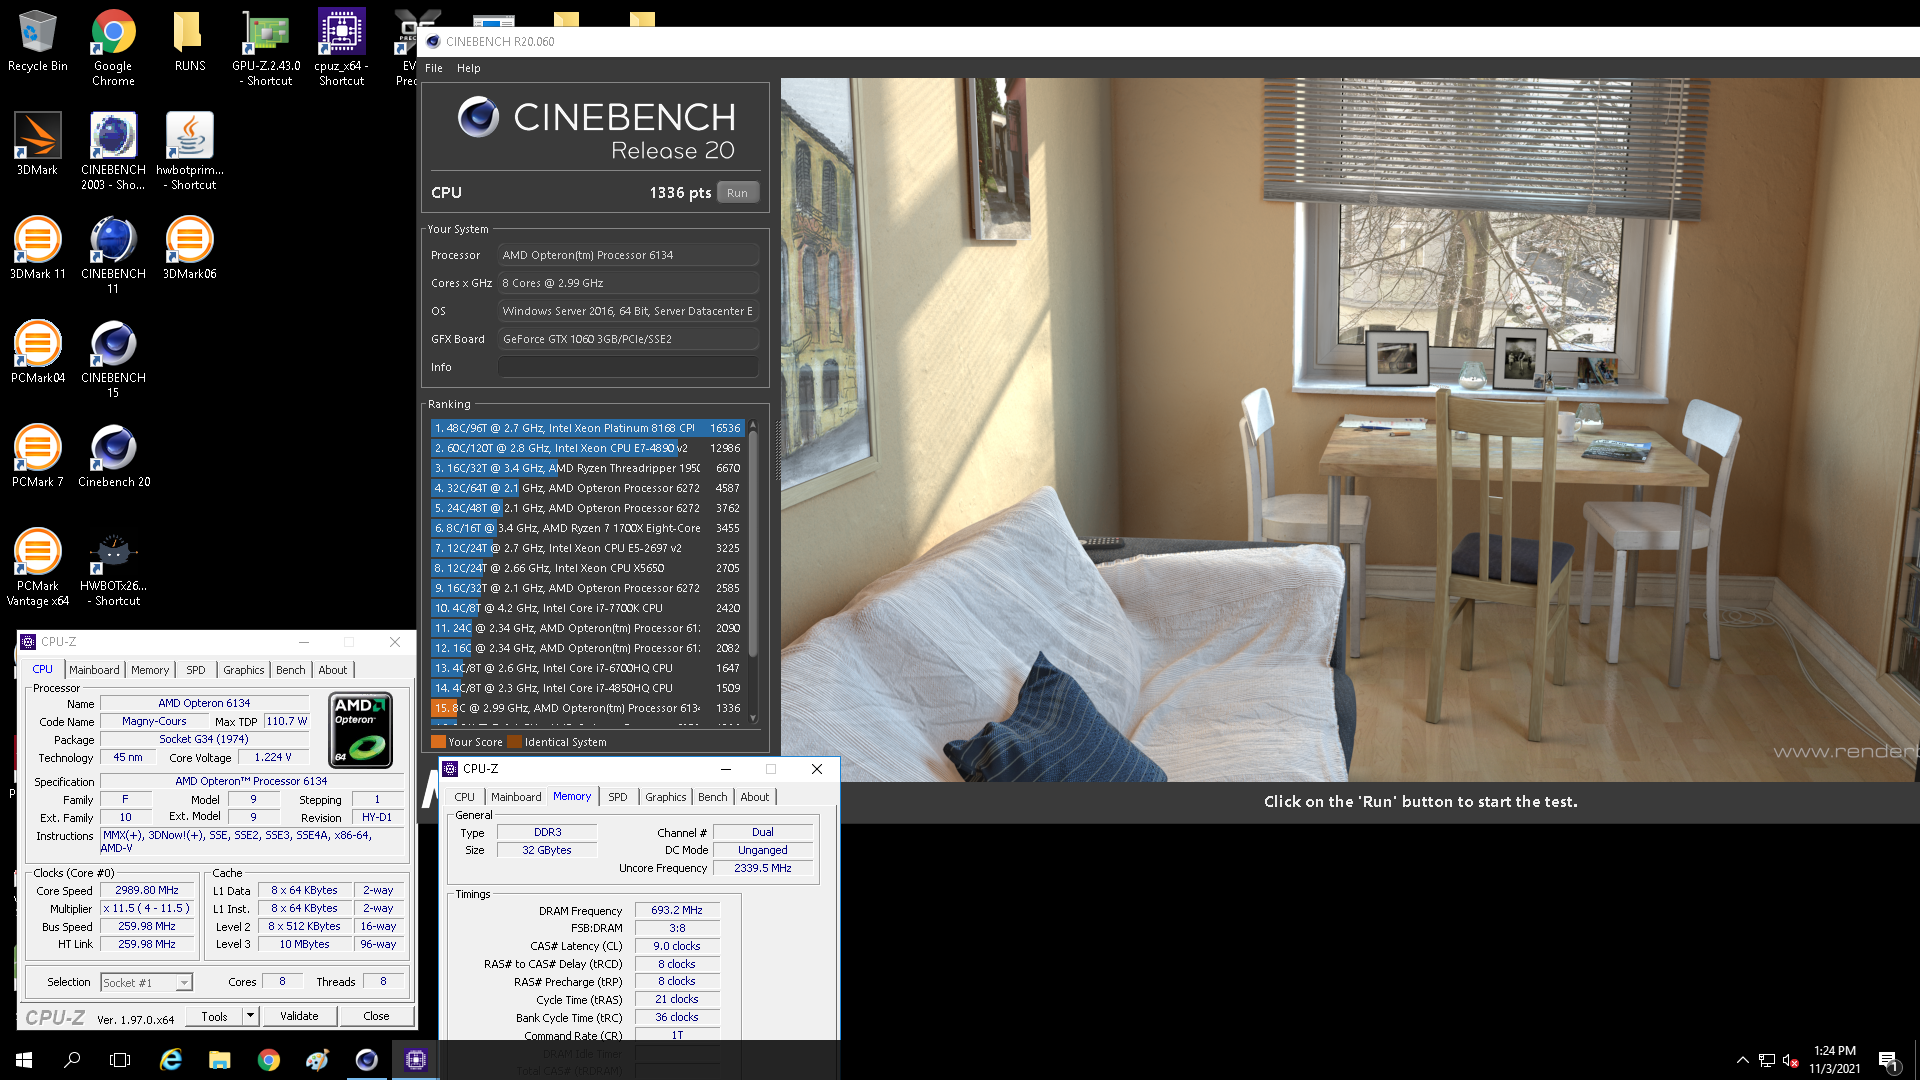Click the muted volume tray icon

(1791, 1060)
